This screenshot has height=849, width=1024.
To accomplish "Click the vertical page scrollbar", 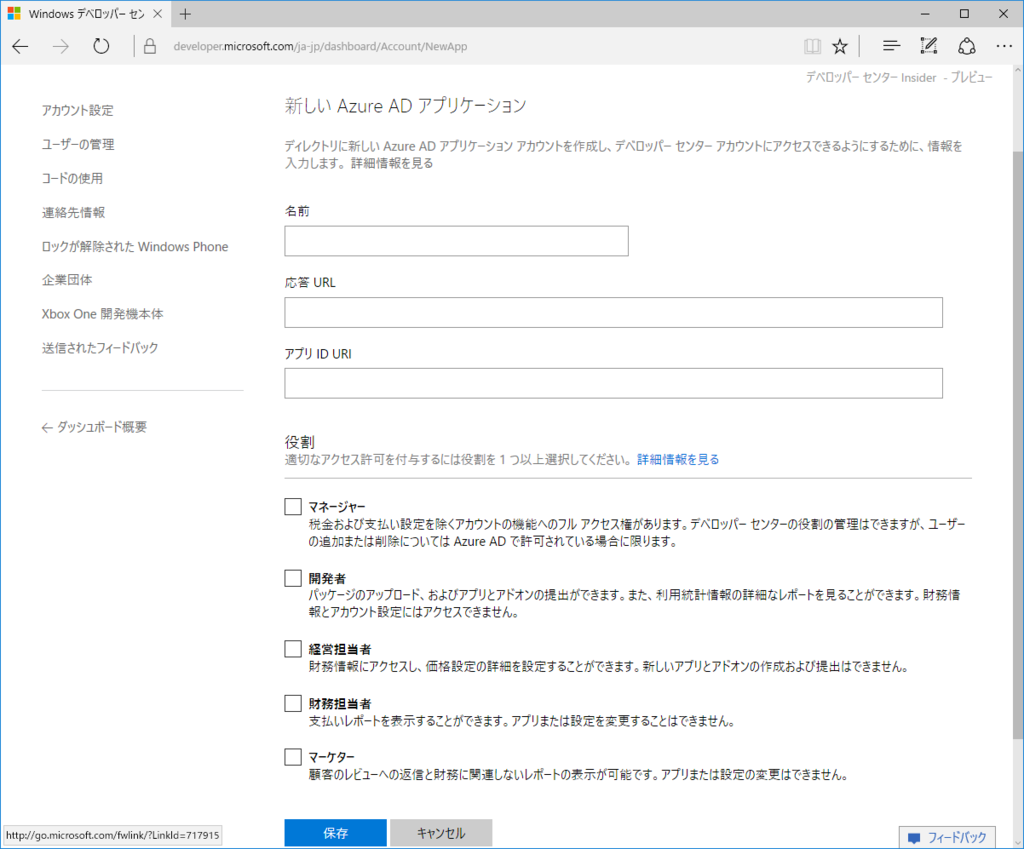I will [x=1018, y=444].
